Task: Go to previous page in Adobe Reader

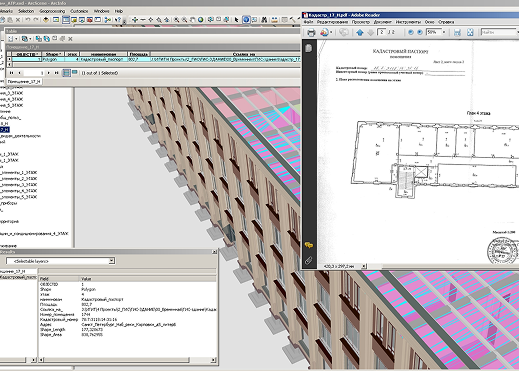Action: pyautogui.click(x=360, y=32)
